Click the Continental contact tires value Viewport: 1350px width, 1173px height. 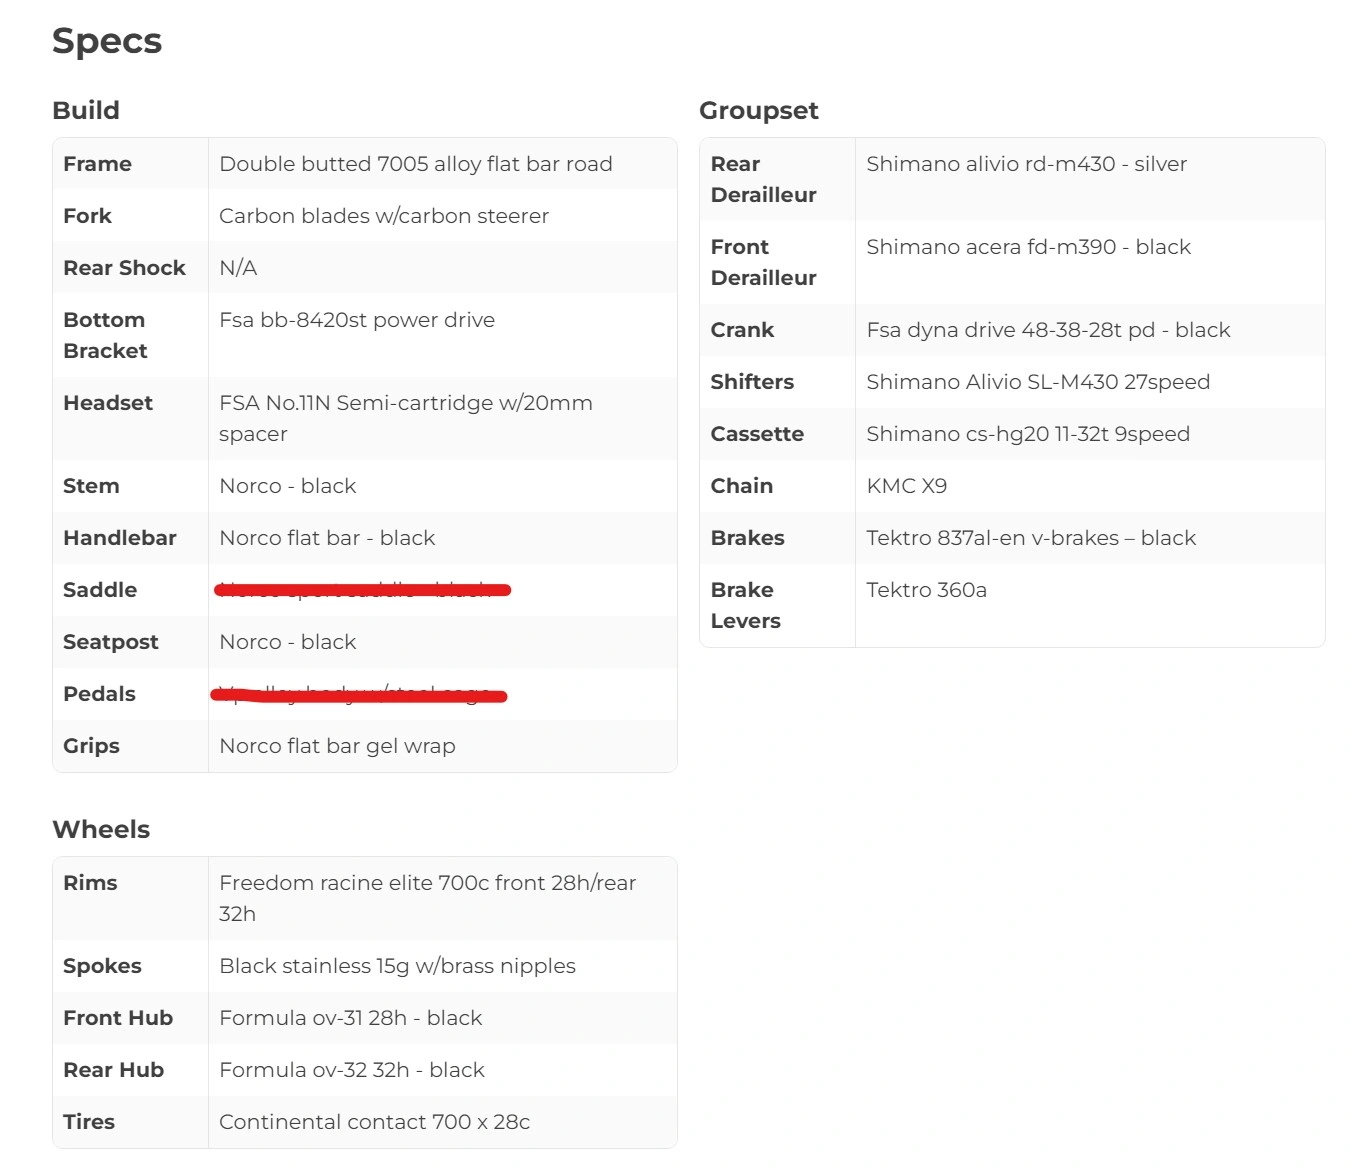coord(374,1122)
